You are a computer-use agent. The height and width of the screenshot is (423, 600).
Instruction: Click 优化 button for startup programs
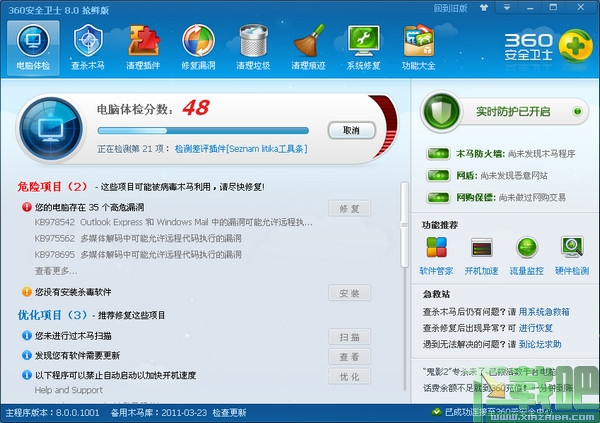[x=349, y=377]
